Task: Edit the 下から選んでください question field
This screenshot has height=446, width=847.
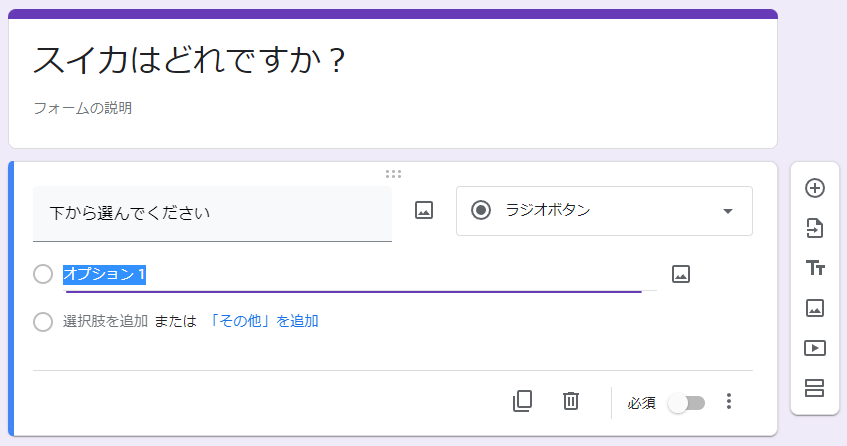Action: coord(212,214)
